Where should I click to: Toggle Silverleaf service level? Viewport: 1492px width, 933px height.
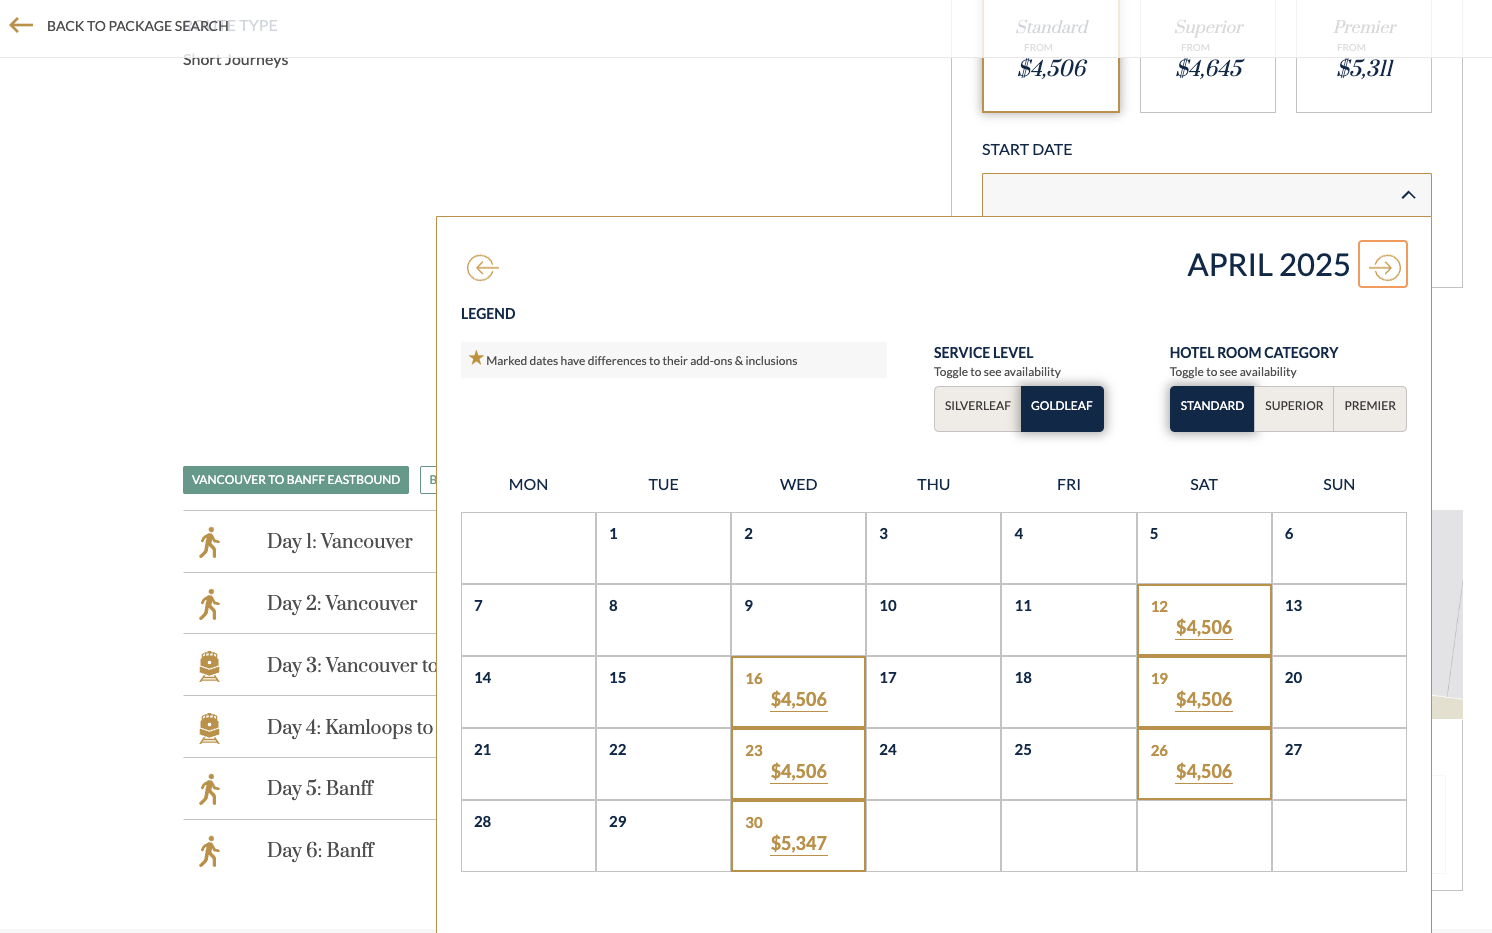pos(977,406)
